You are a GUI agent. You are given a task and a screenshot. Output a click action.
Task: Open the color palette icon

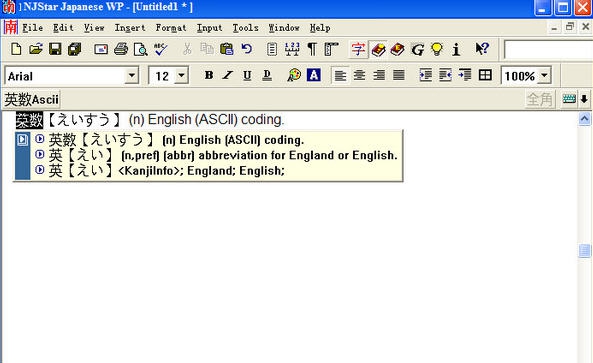294,76
